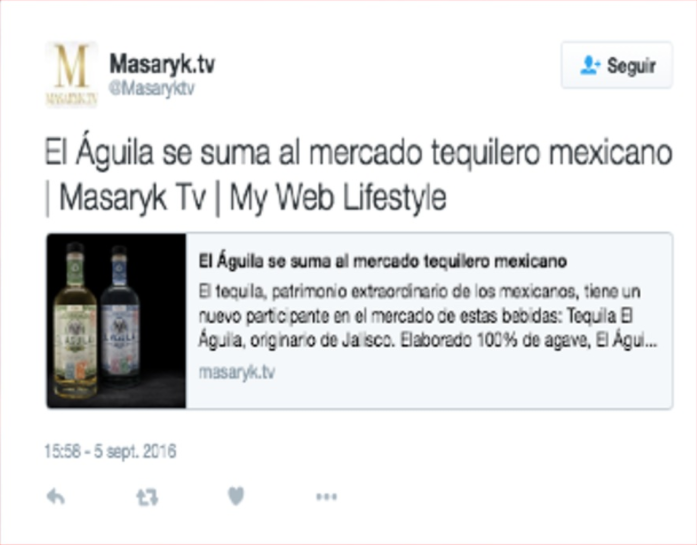Click the small MASARYK.TV caption under the avatar

click(x=71, y=99)
